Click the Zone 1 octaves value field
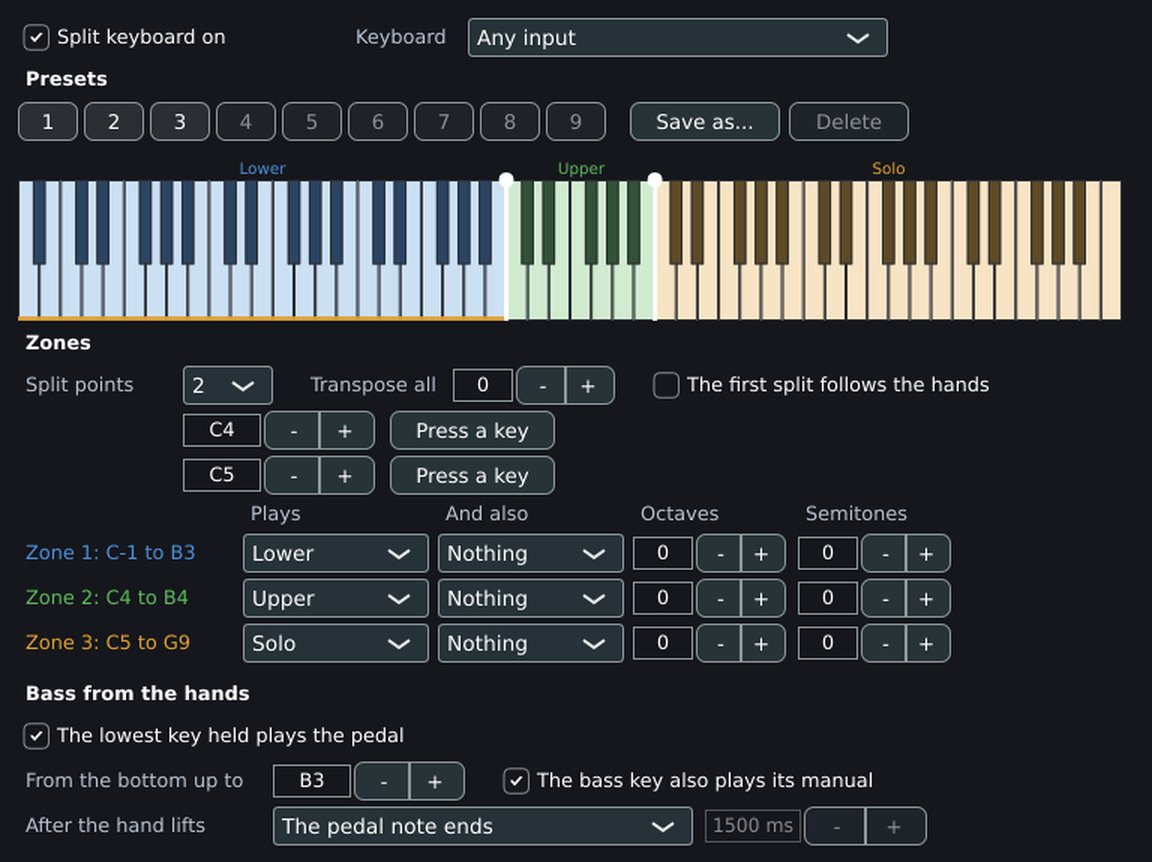 tap(663, 553)
